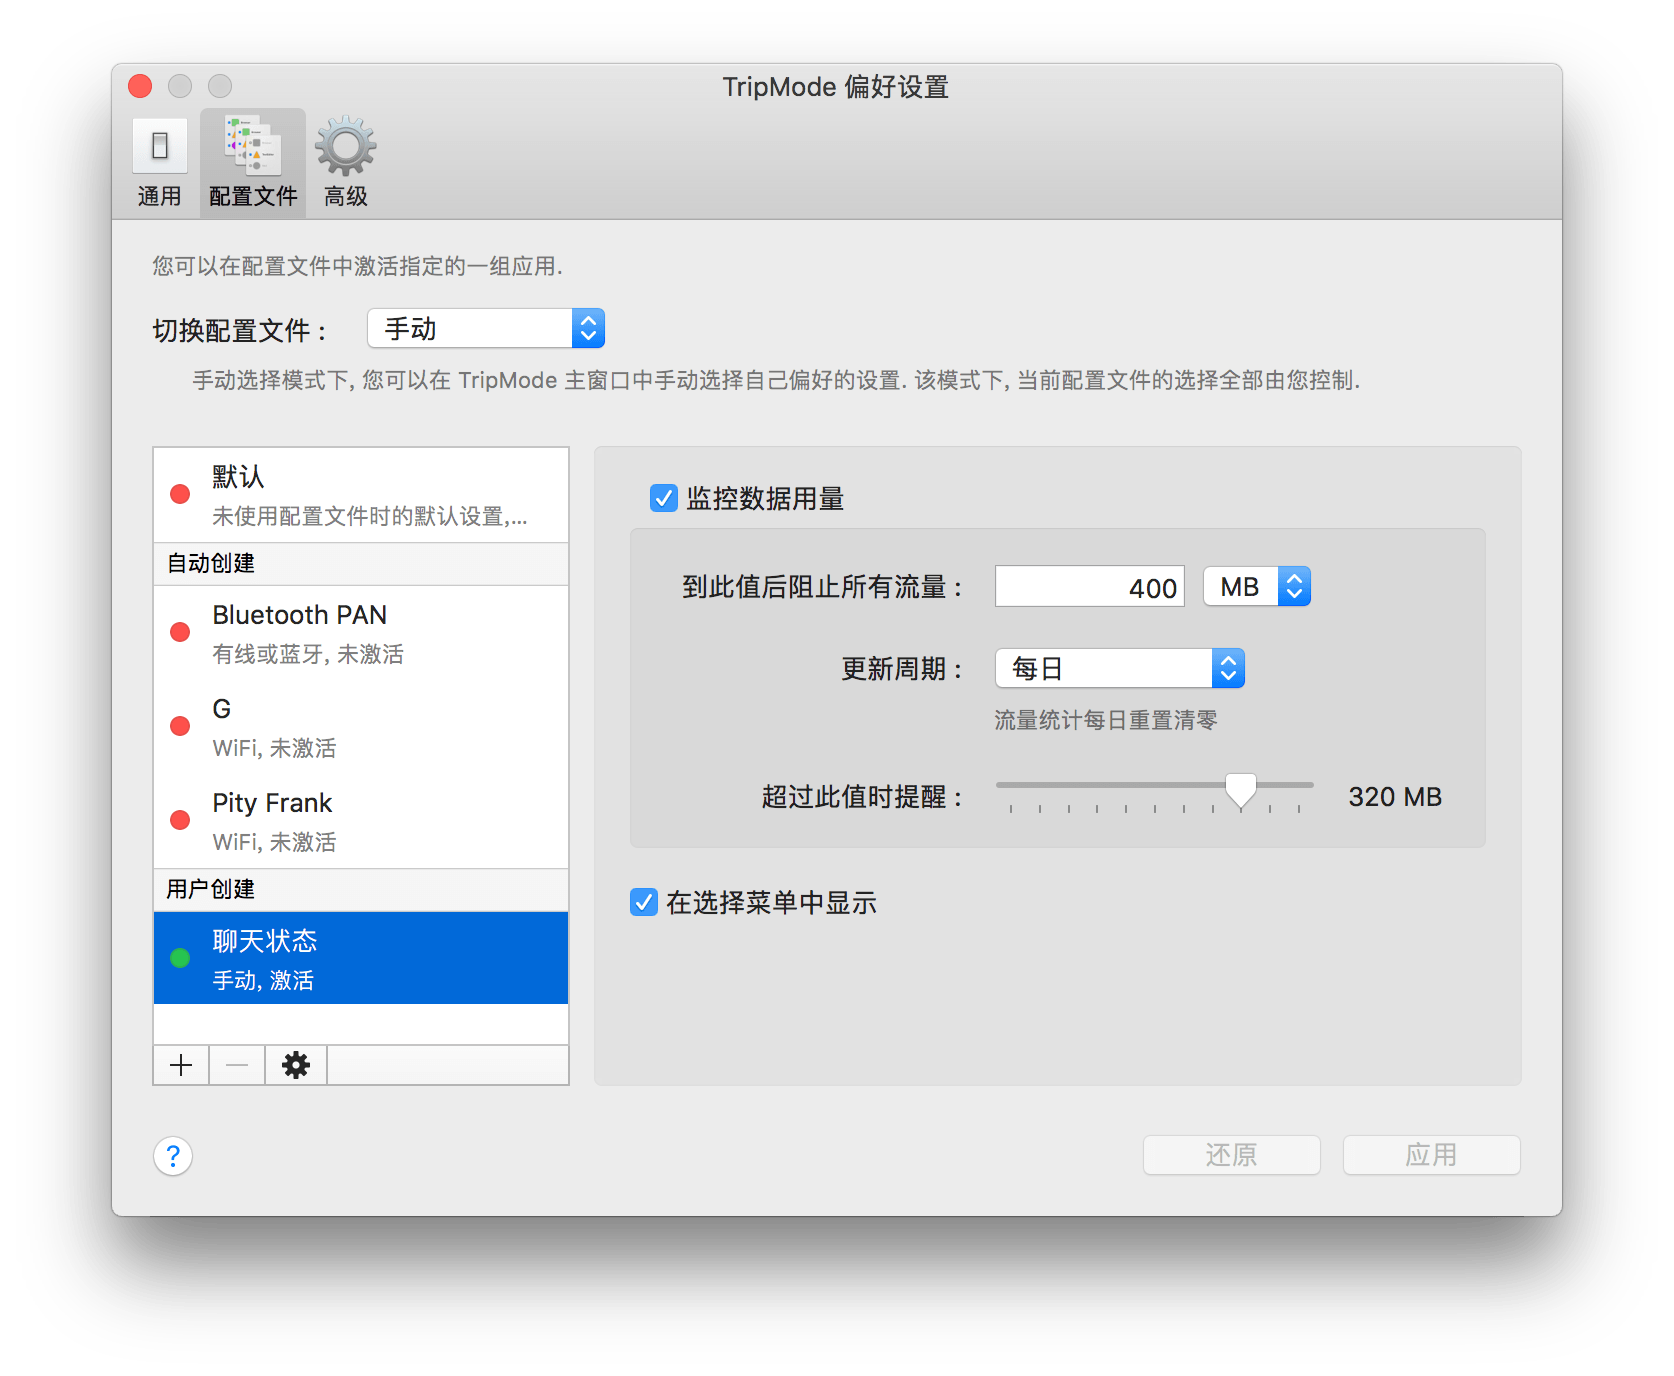
Task: Click the minus icon to remove profile
Action: coord(237,1065)
